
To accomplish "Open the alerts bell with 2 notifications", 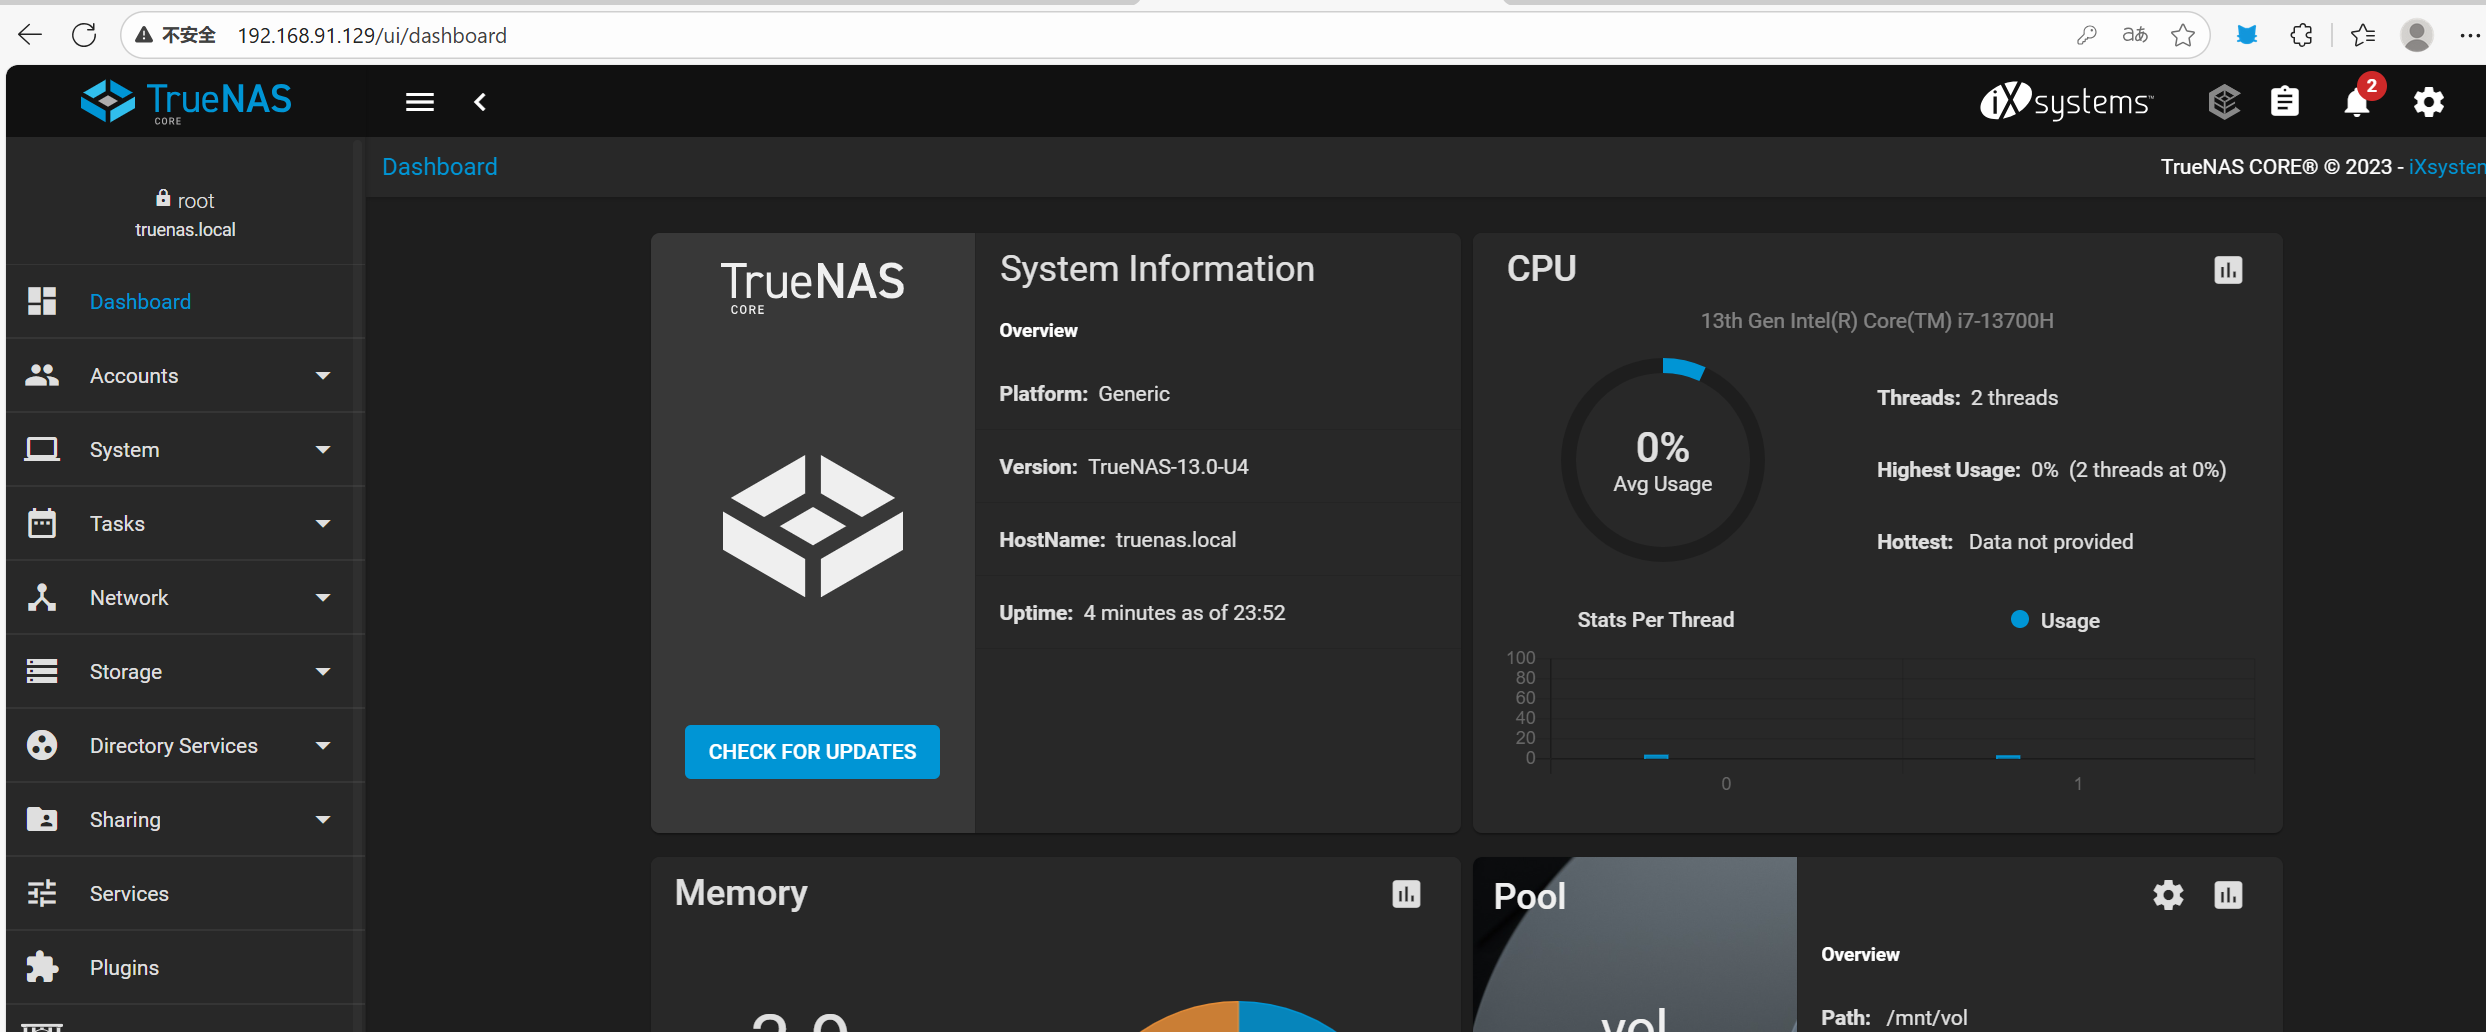I will tap(2357, 102).
